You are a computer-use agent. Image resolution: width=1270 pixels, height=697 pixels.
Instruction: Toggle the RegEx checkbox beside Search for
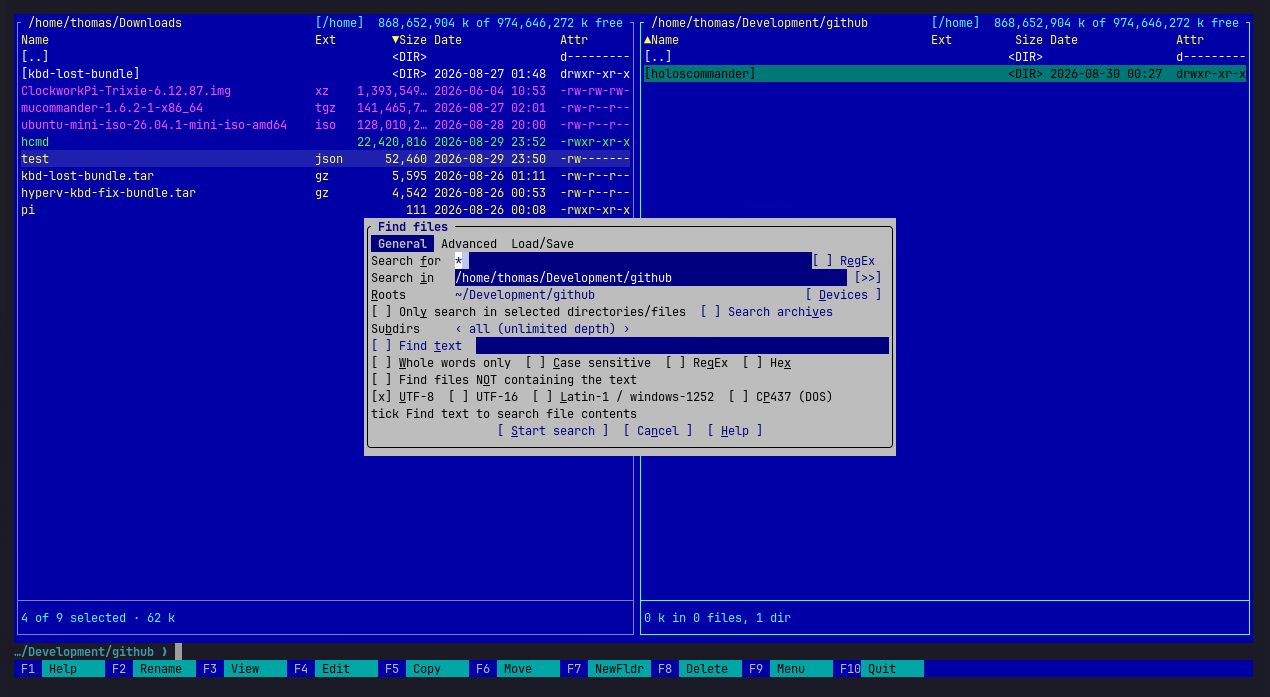pos(843,261)
